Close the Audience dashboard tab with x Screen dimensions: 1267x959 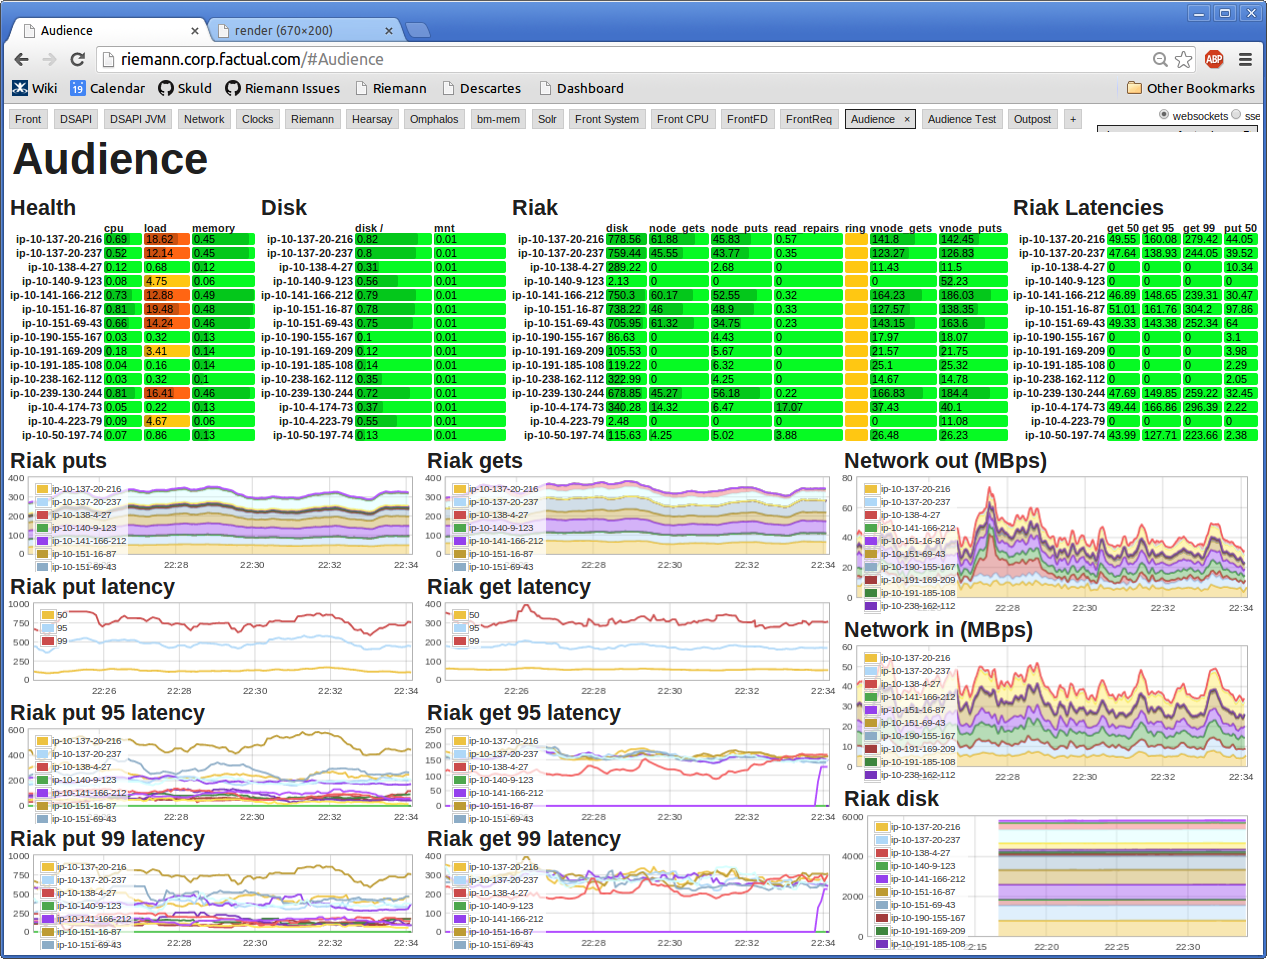click(907, 119)
